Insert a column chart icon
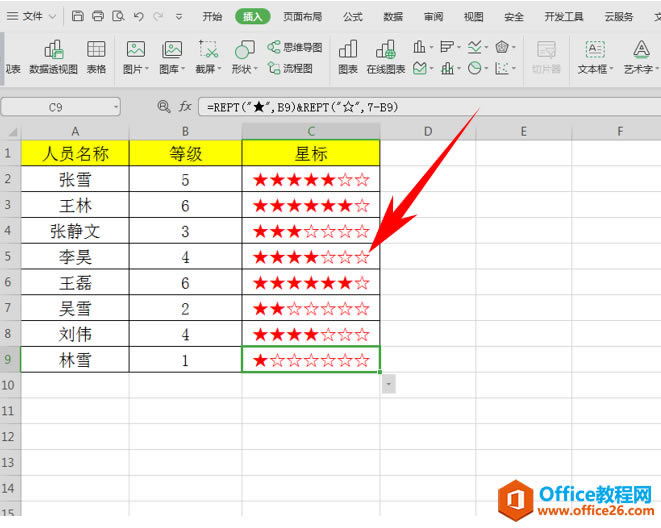The width and height of the screenshot is (661, 528). pyautogui.click(x=419, y=47)
